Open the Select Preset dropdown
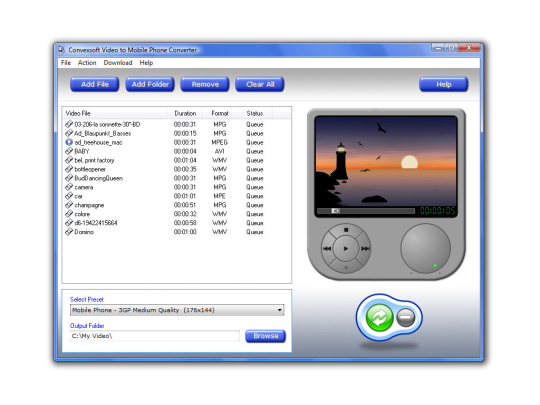Viewport: 540px width, 405px height. [177, 310]
